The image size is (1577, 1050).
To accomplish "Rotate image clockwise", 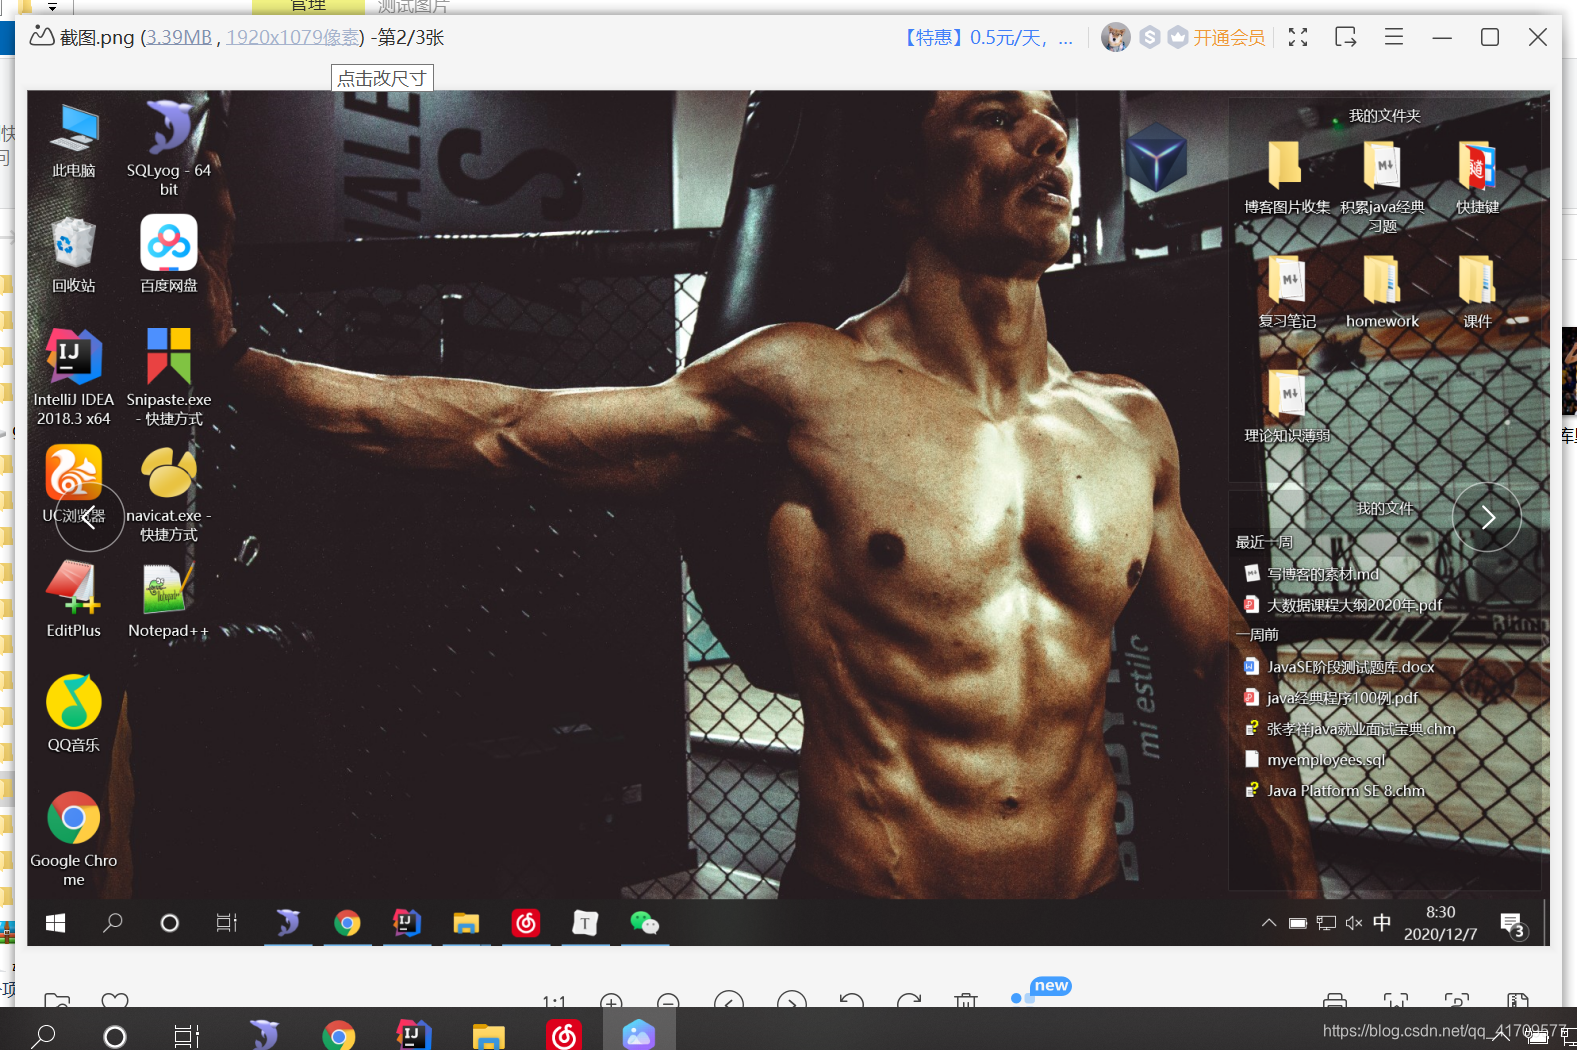I will pyautogui.click(x=909, y=1000).
